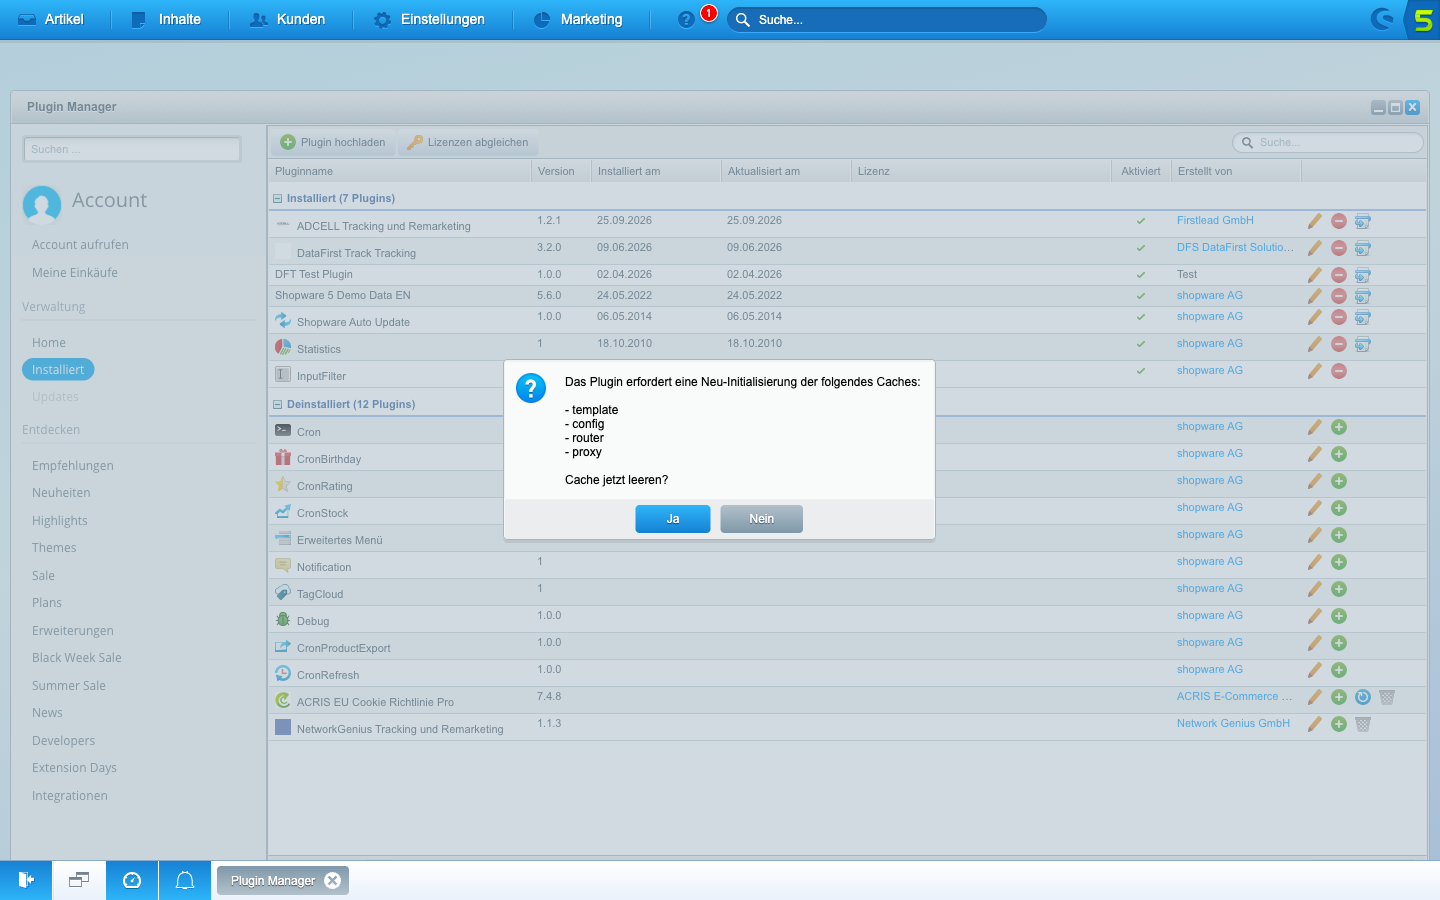Open the Artikel menu

point(51,19)
